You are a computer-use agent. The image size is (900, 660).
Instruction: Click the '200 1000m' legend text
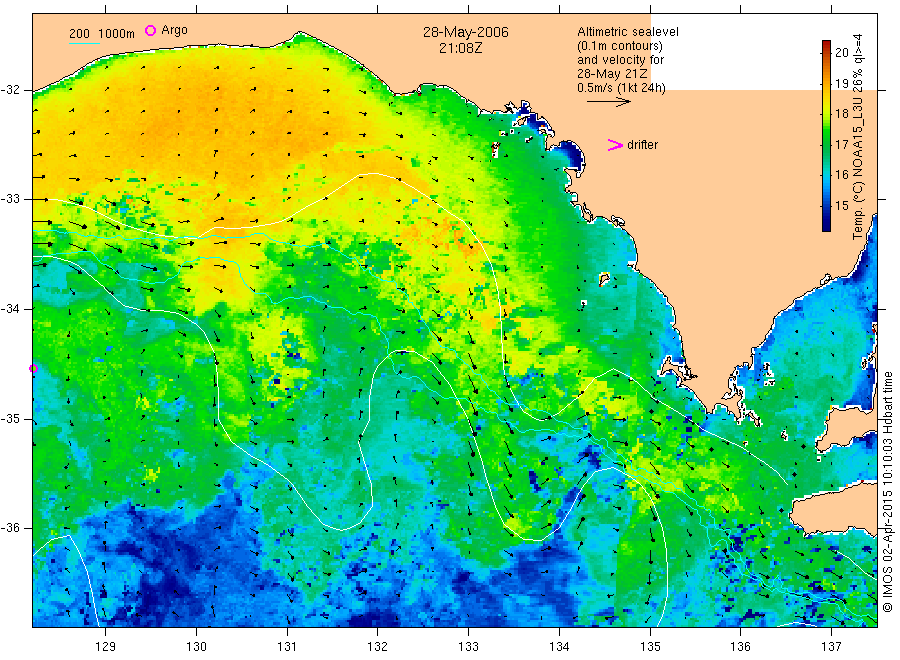pyautogui.click(x=102, y=34)
